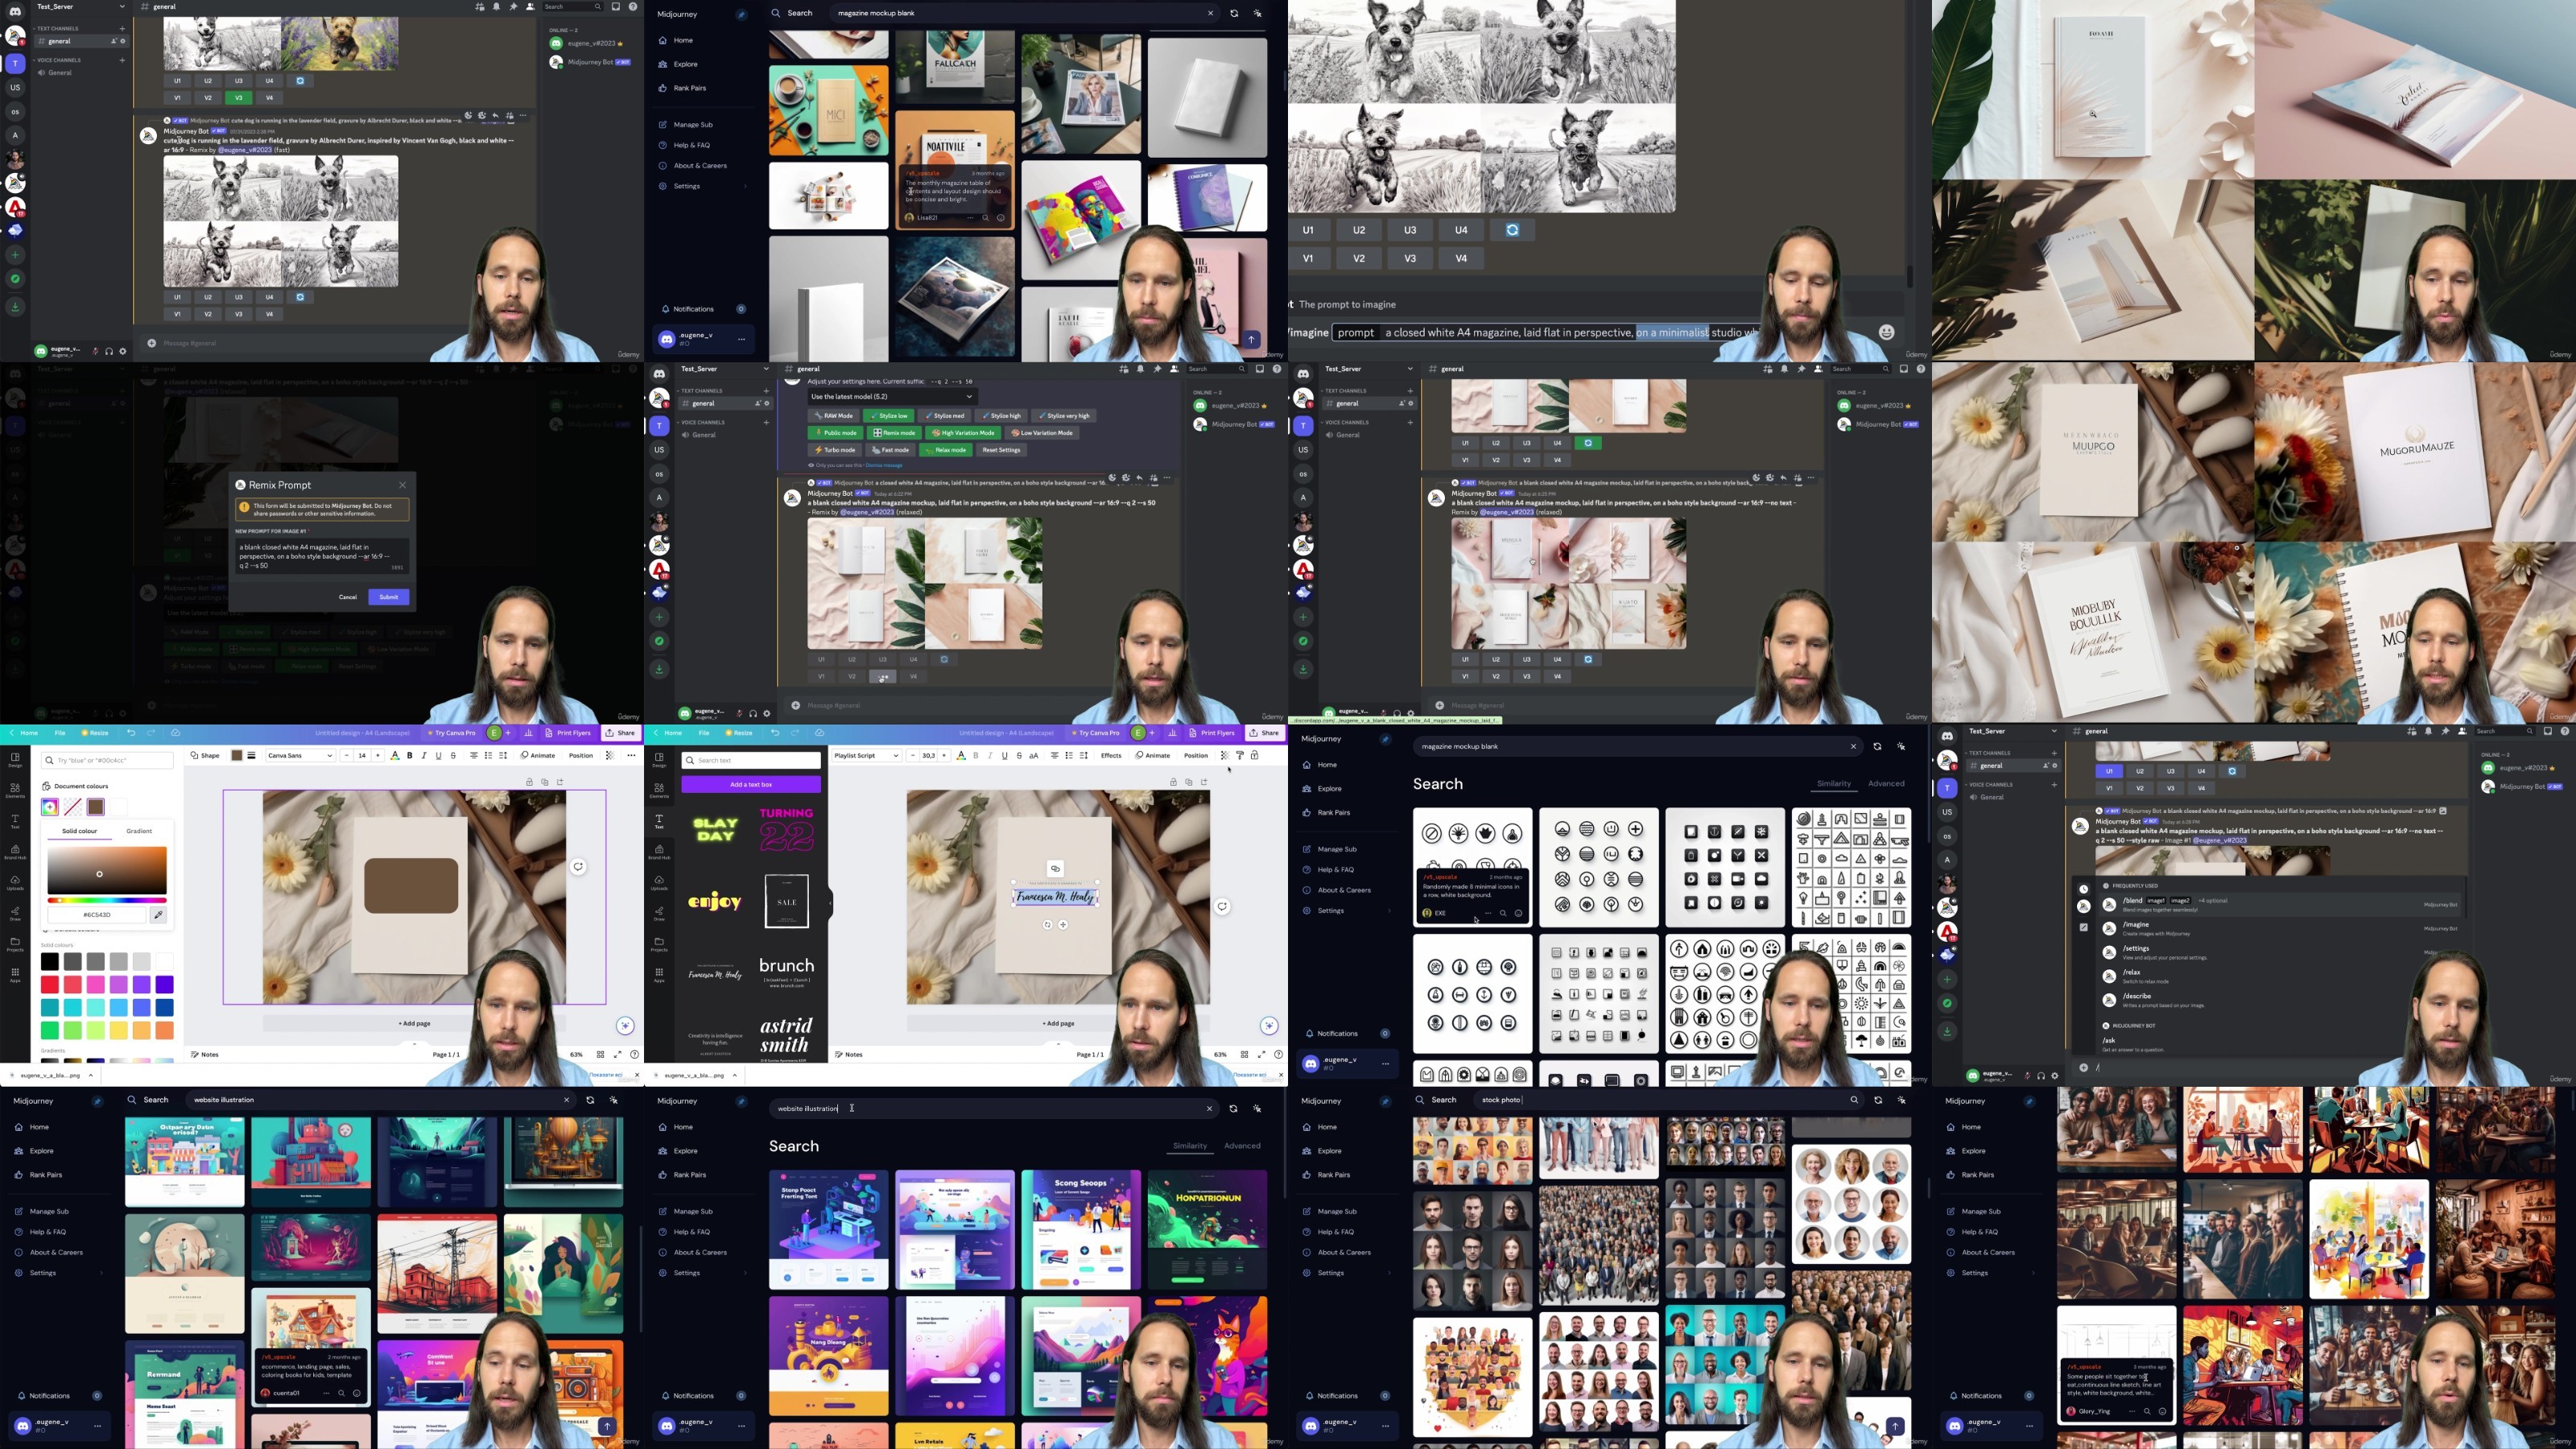Toggle the green Stylize low button
2576x1449 pixels.
[x=889, y=416]
